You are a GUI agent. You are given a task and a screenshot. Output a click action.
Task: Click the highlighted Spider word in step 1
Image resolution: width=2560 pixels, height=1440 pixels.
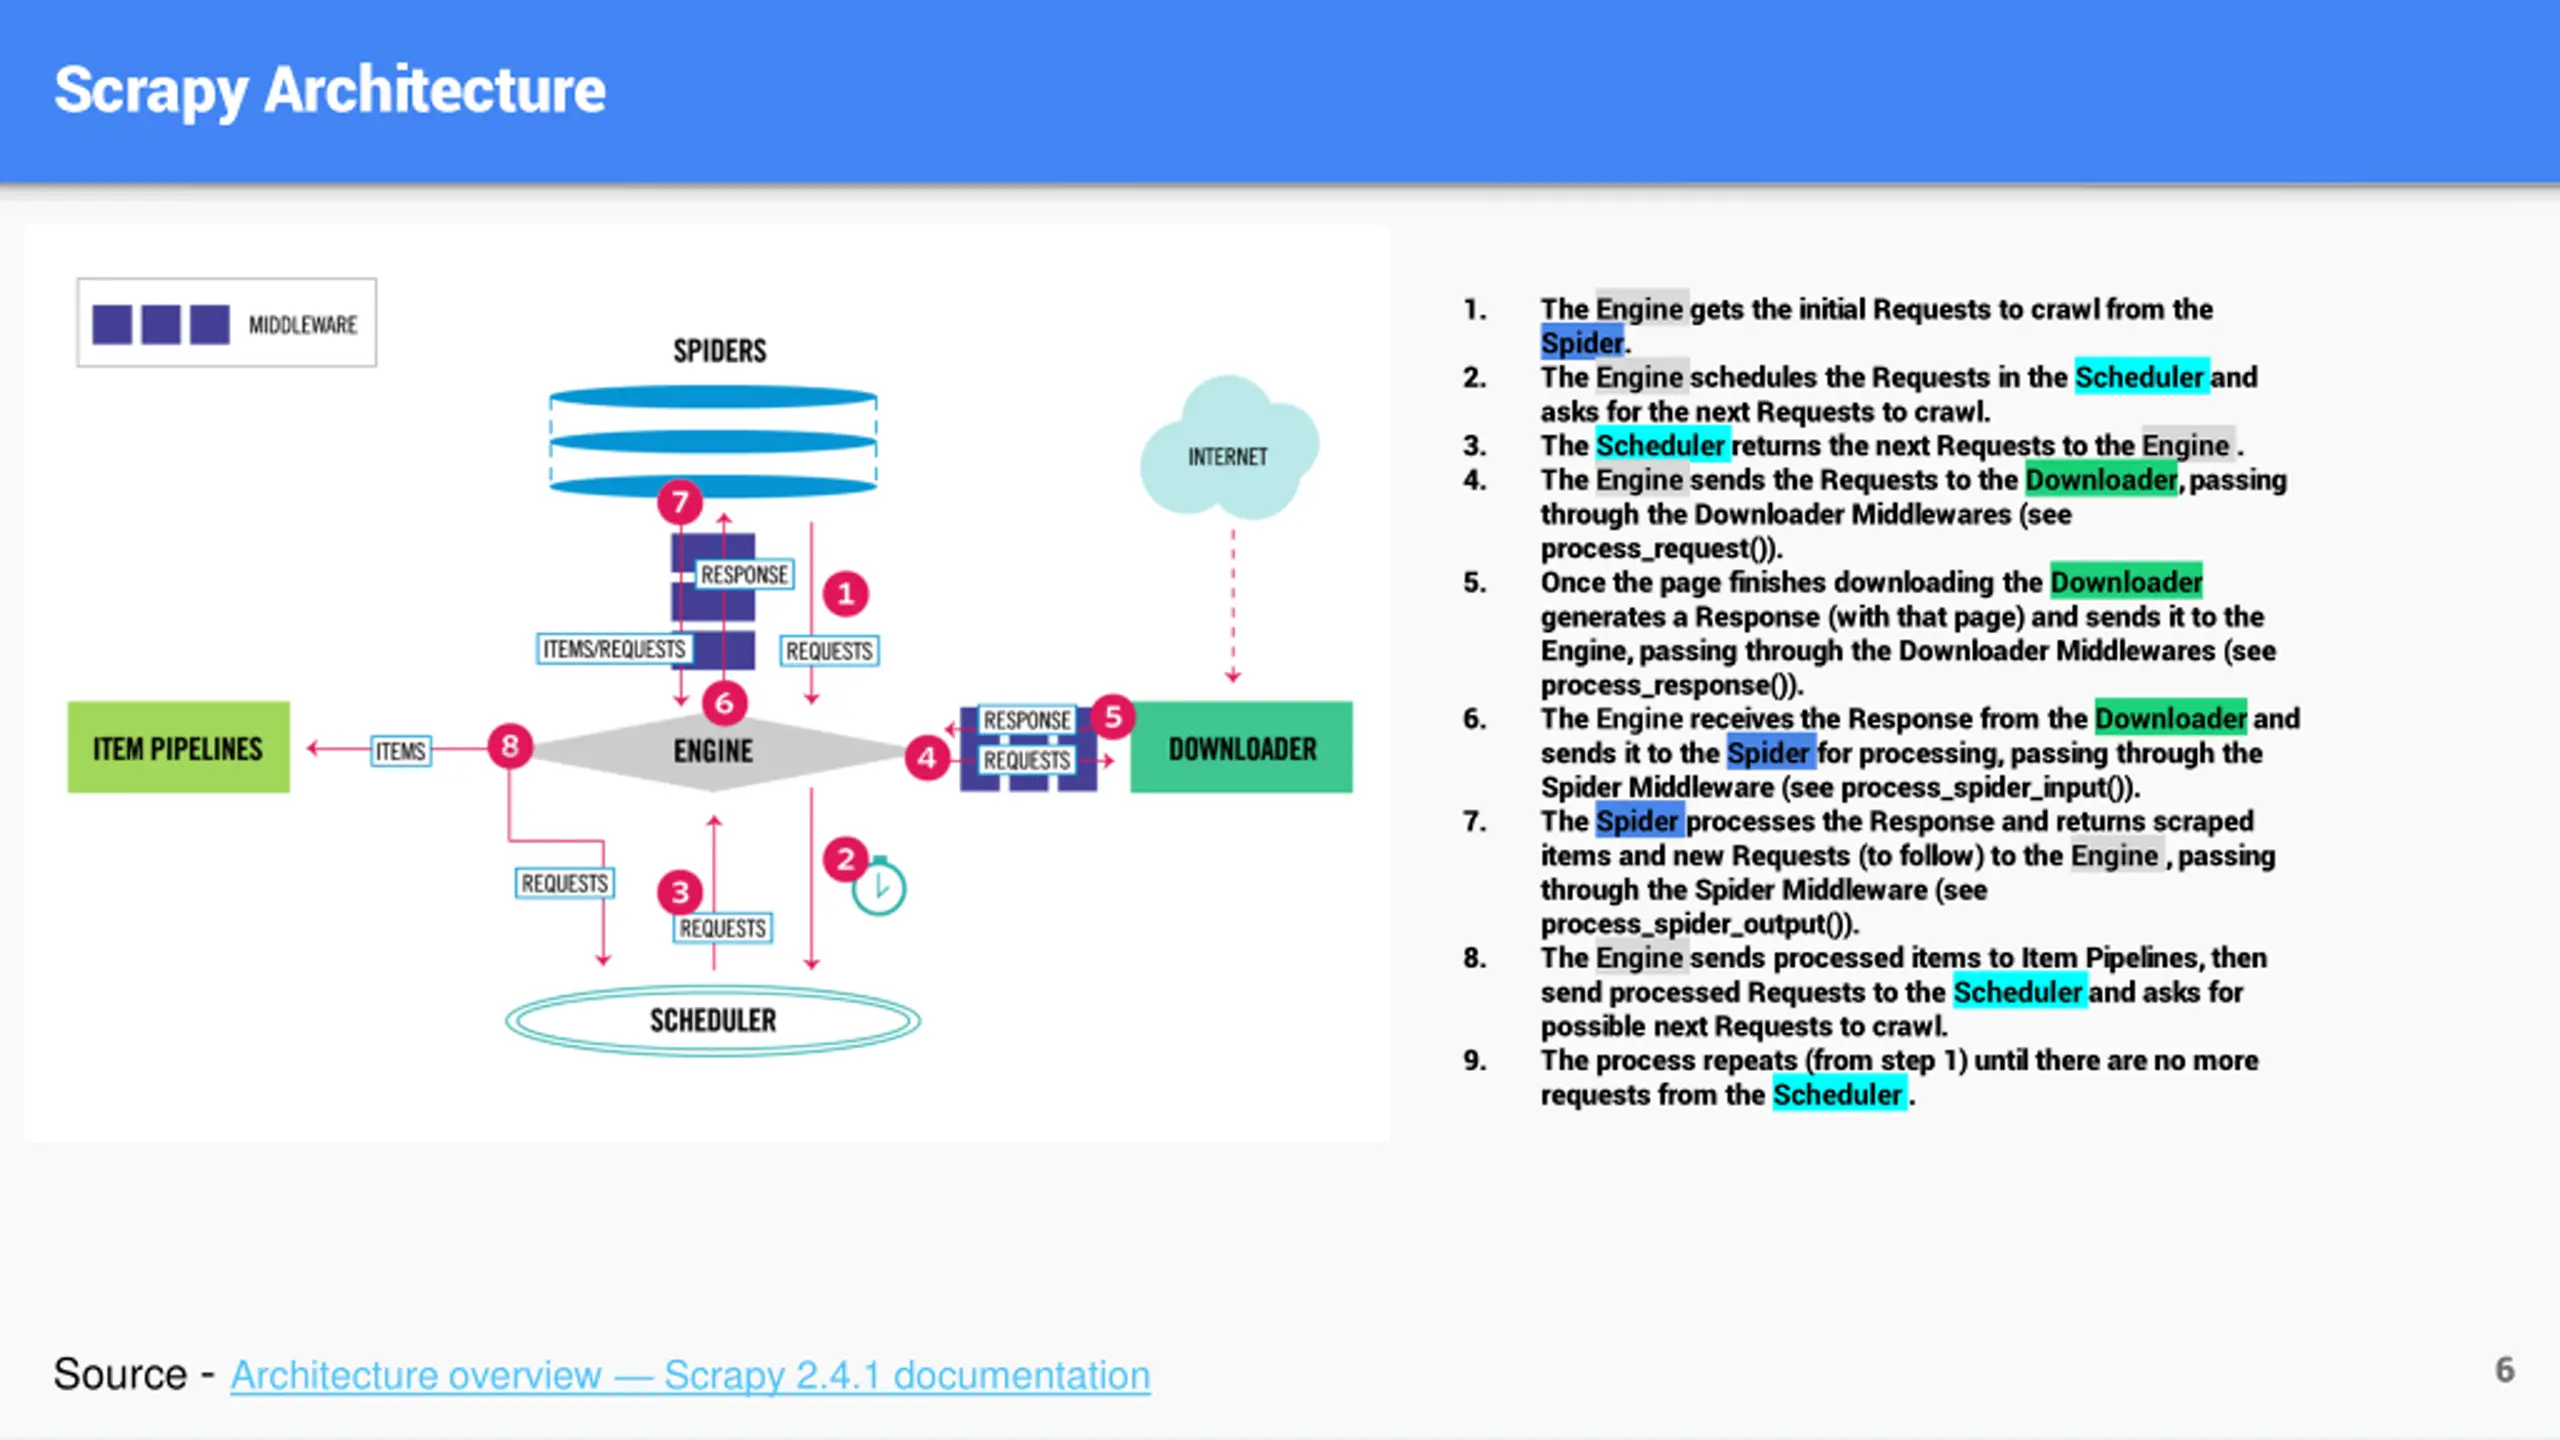(x=1582, y=343)
